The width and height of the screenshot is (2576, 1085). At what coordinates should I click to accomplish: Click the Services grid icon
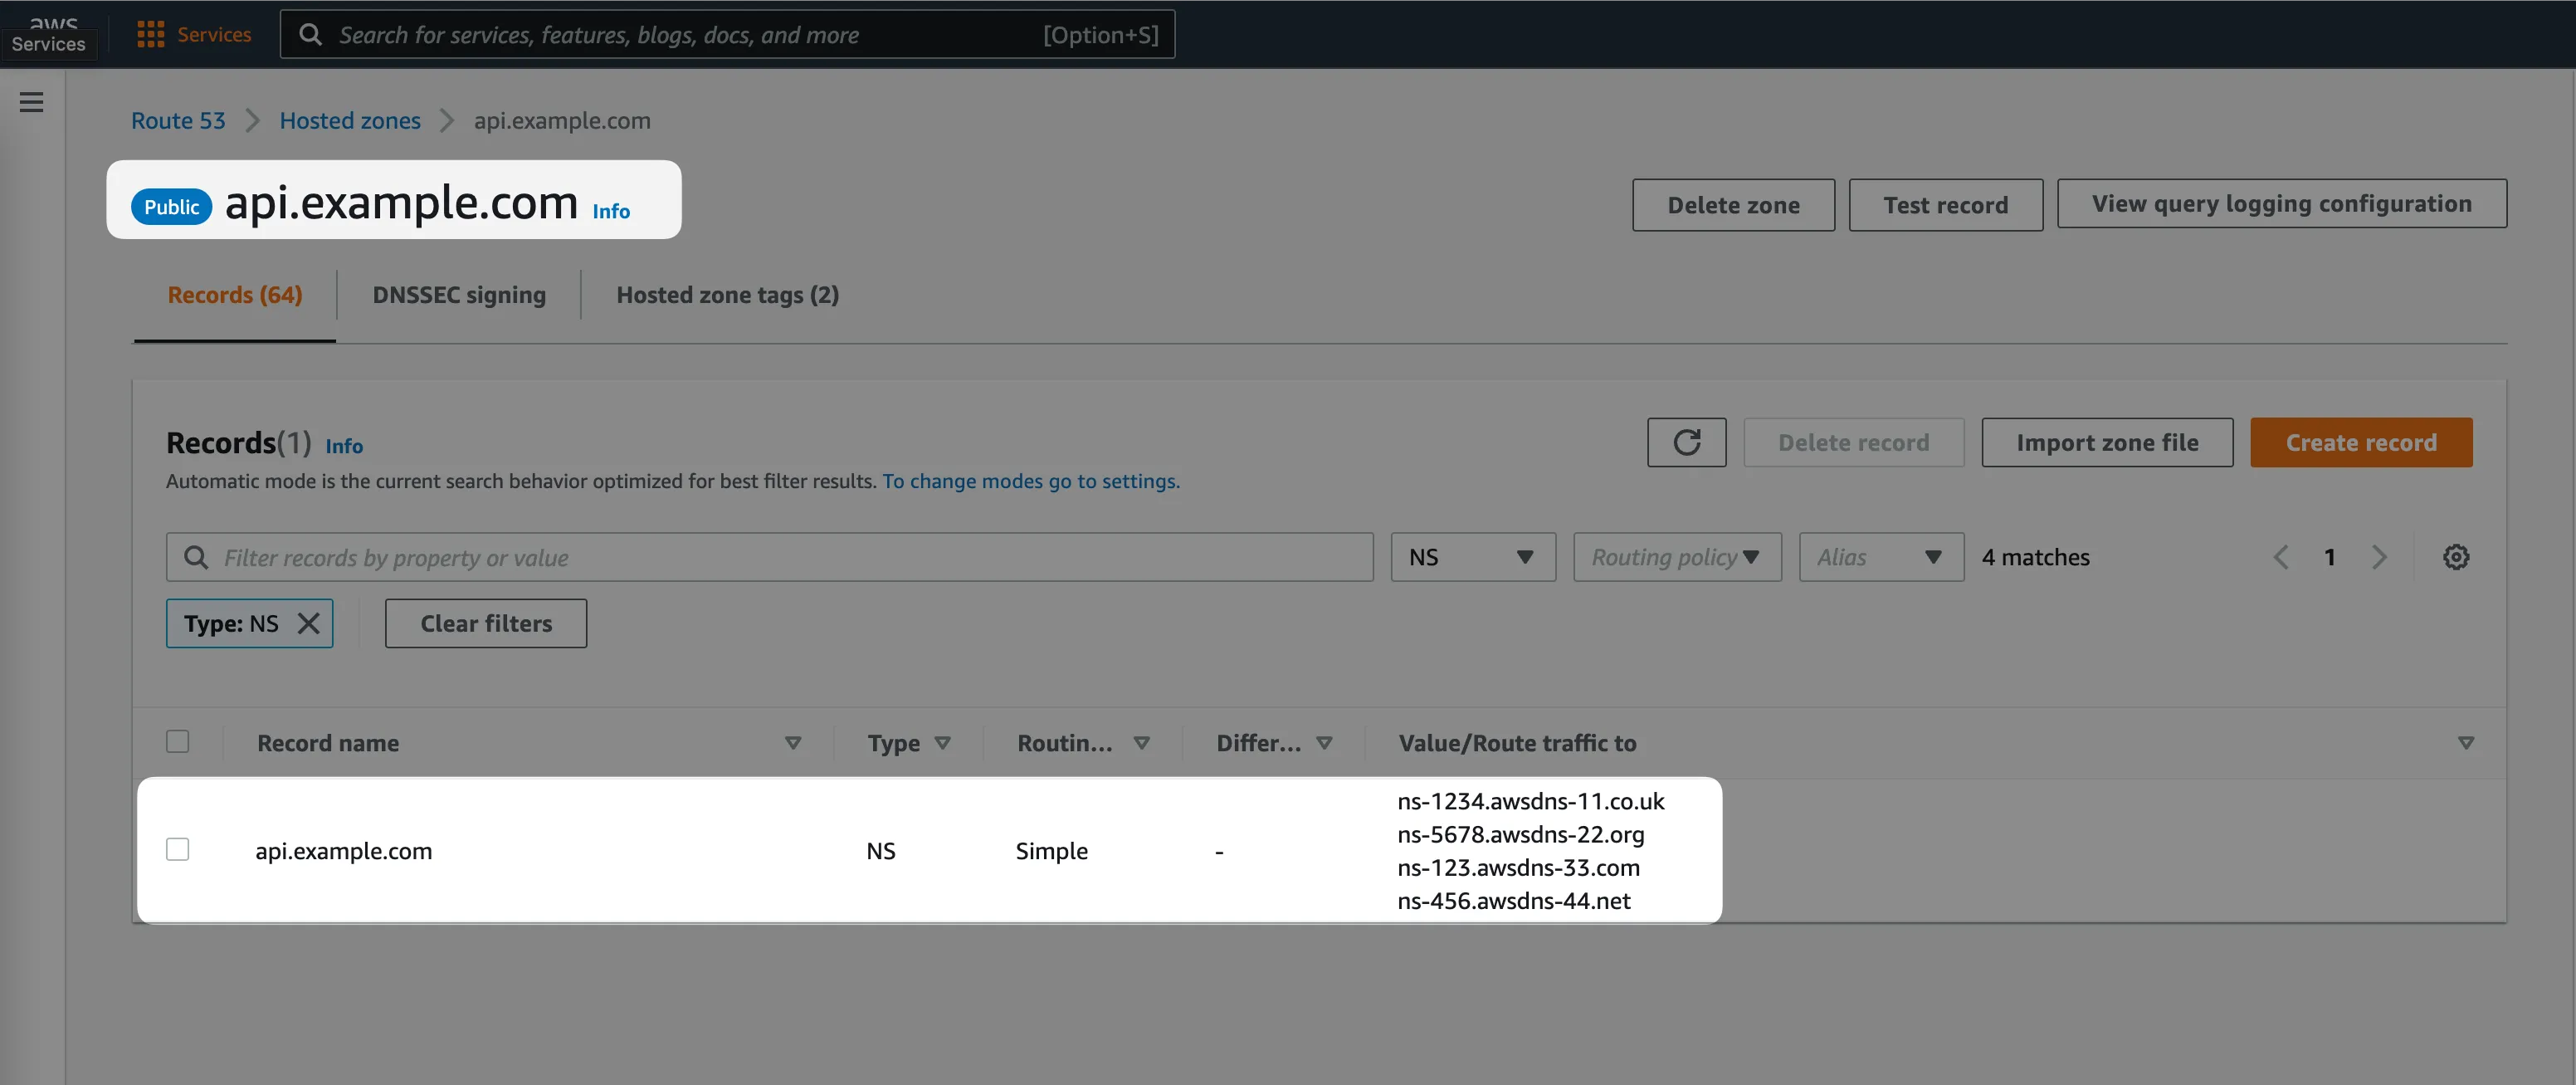pyautogui.click(x=150, y=35)
